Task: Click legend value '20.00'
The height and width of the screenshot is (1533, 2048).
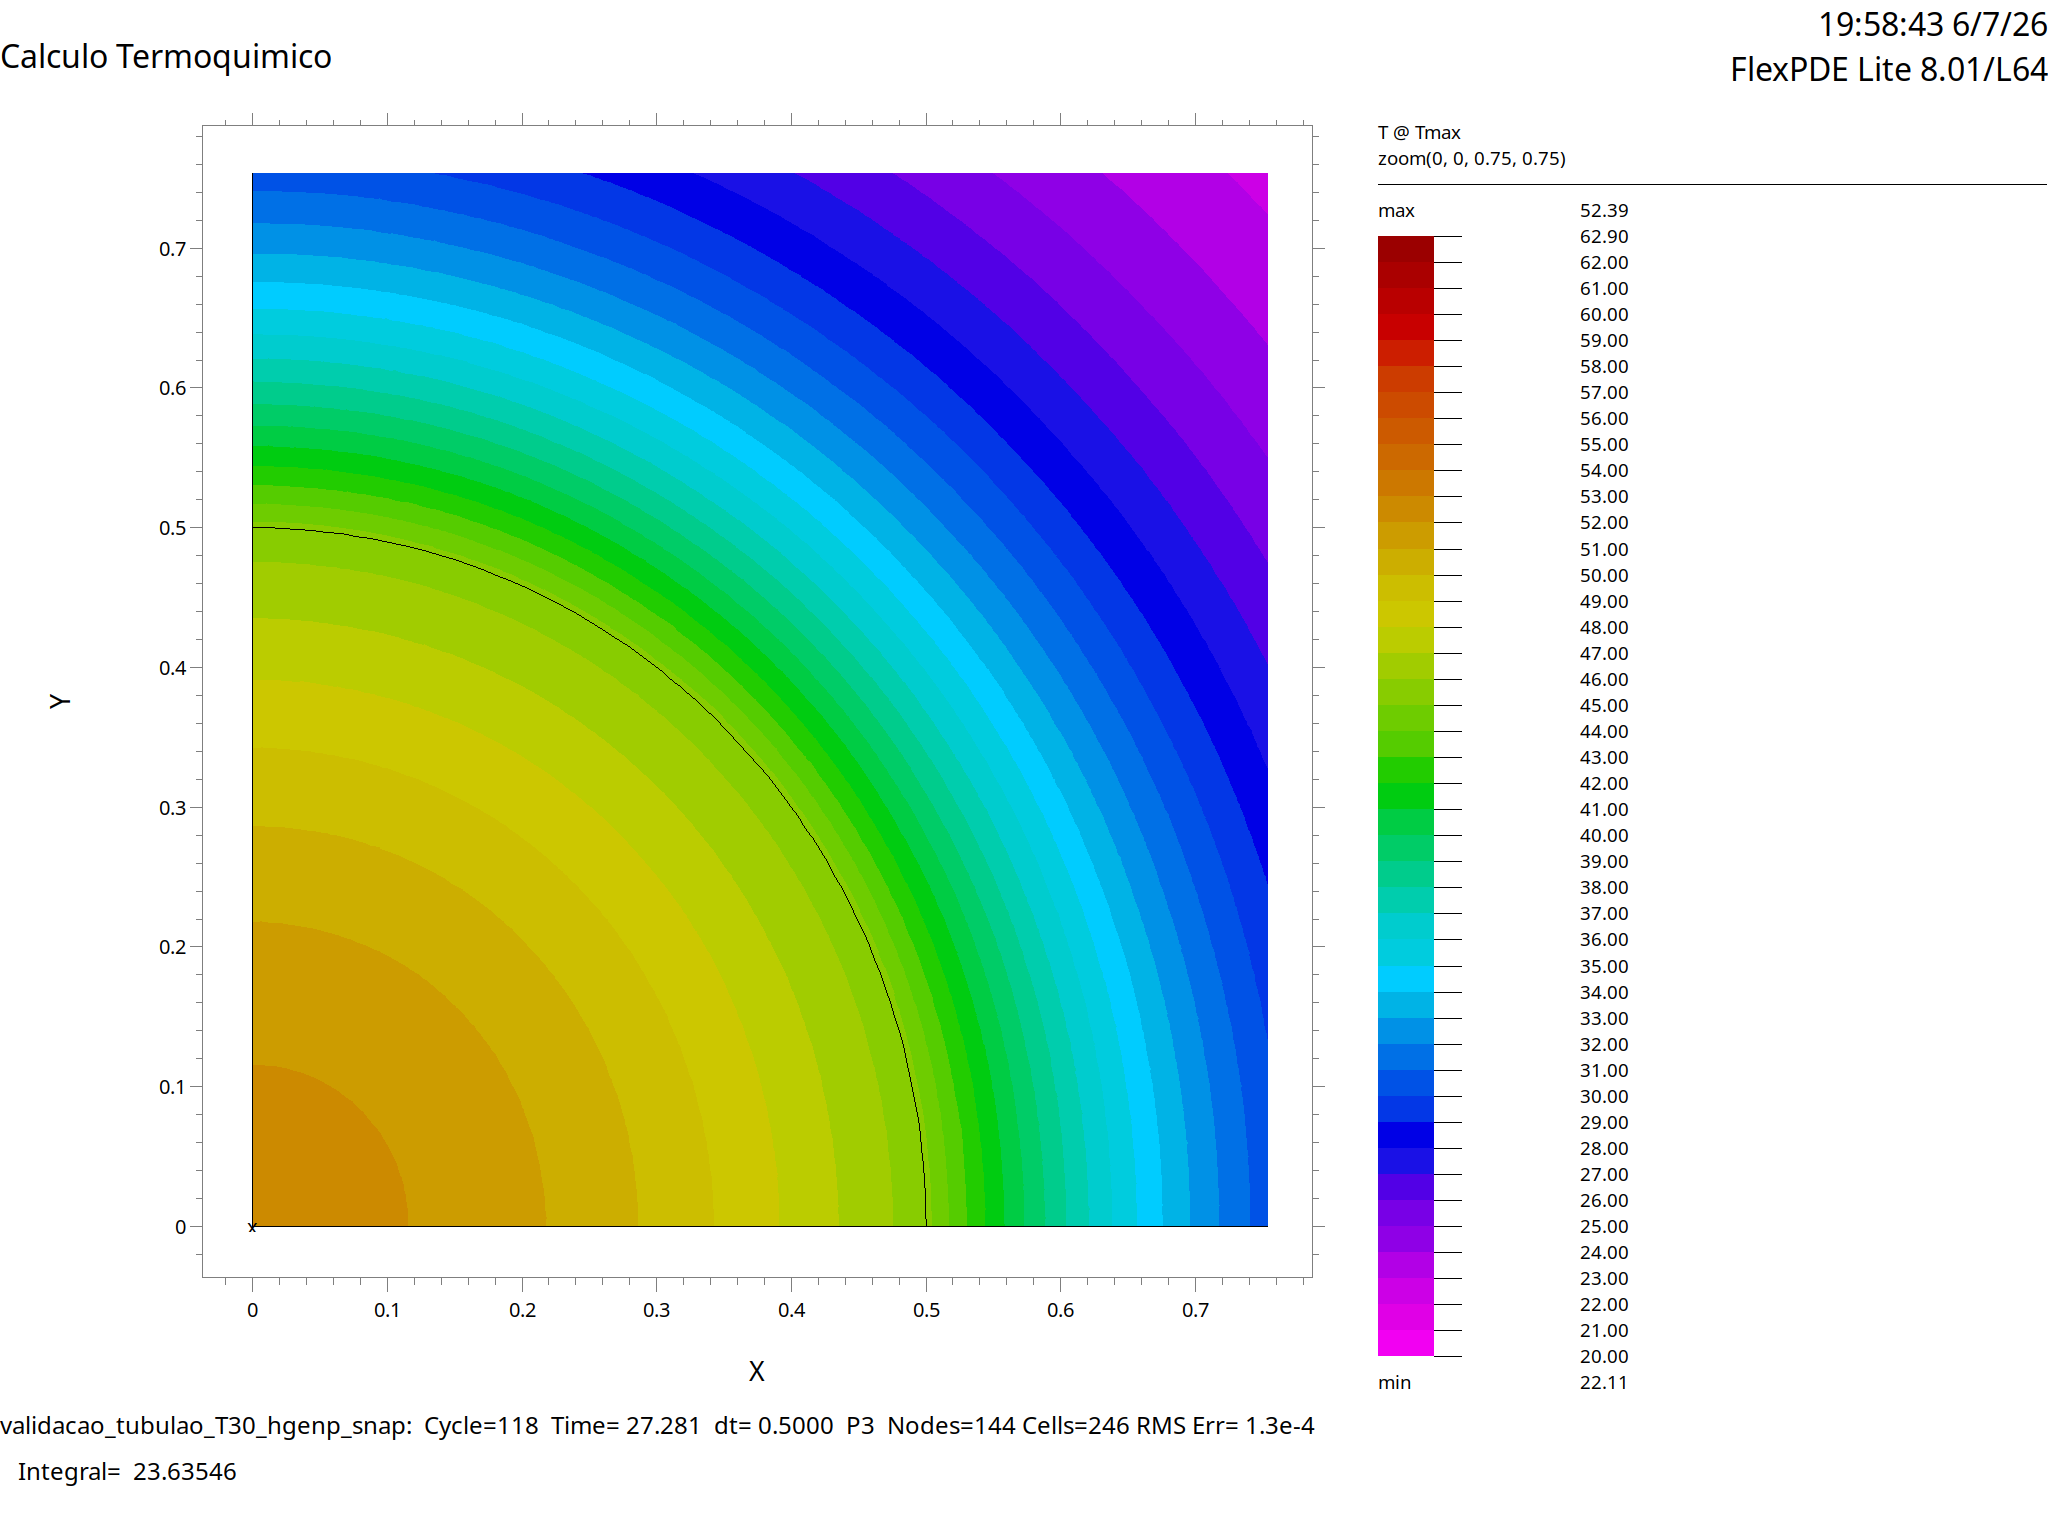Action: (x=1604, y=1357)
